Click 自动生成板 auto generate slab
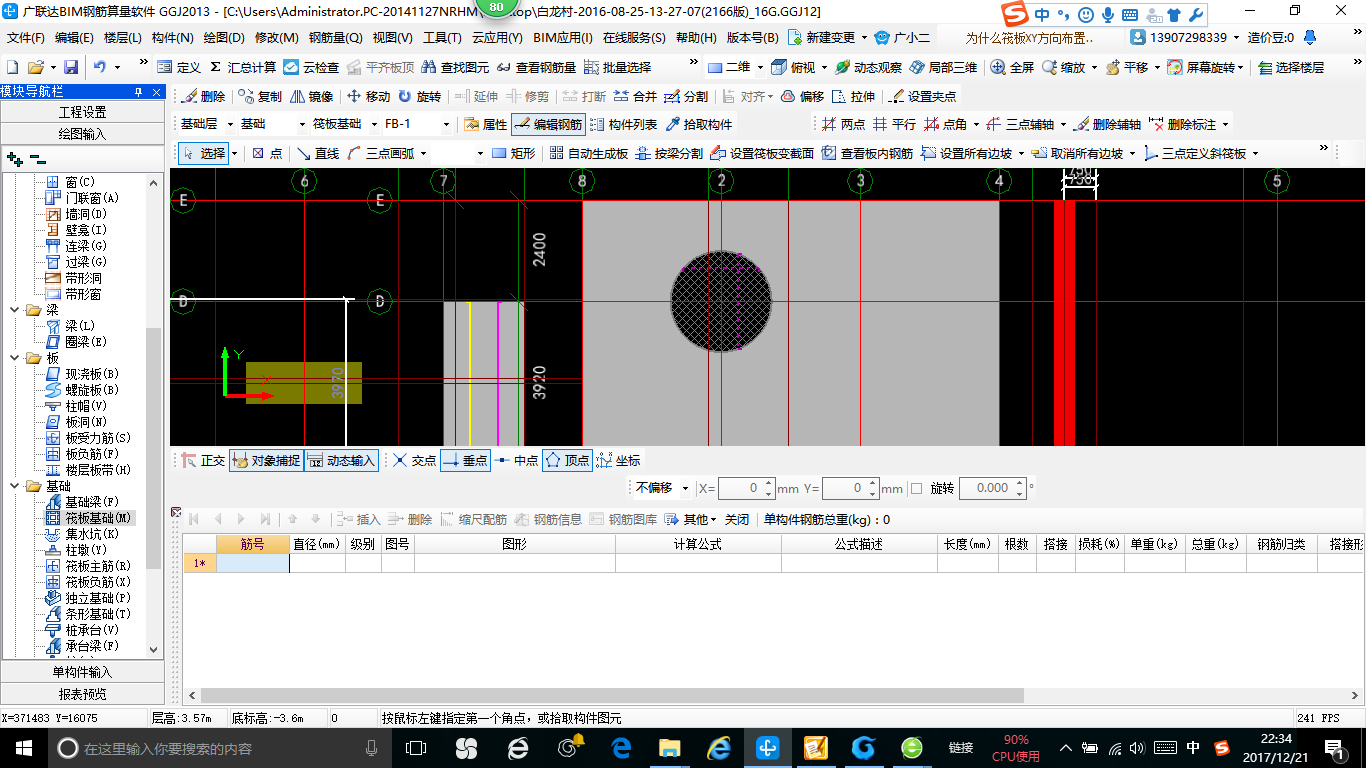Screen dimensions: 1366x768 point(588,153)
